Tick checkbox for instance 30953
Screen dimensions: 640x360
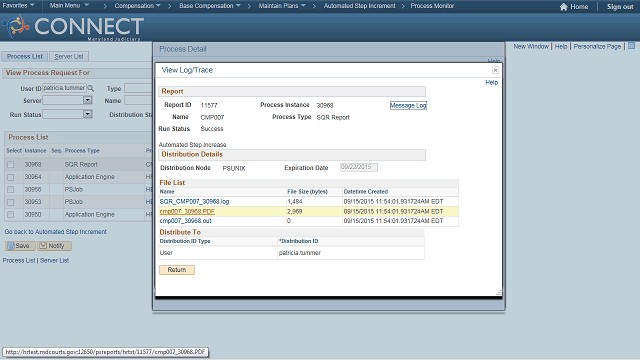[11, 202]
